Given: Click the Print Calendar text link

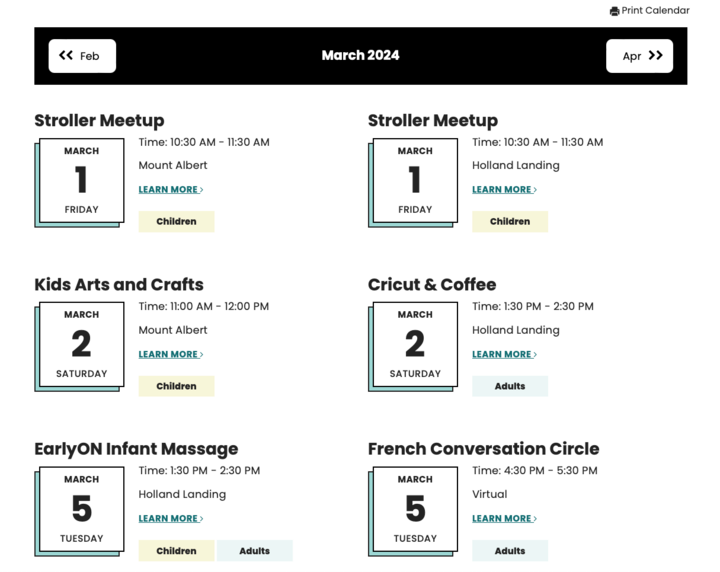Looking at the screenshot, I should [655, 11].
